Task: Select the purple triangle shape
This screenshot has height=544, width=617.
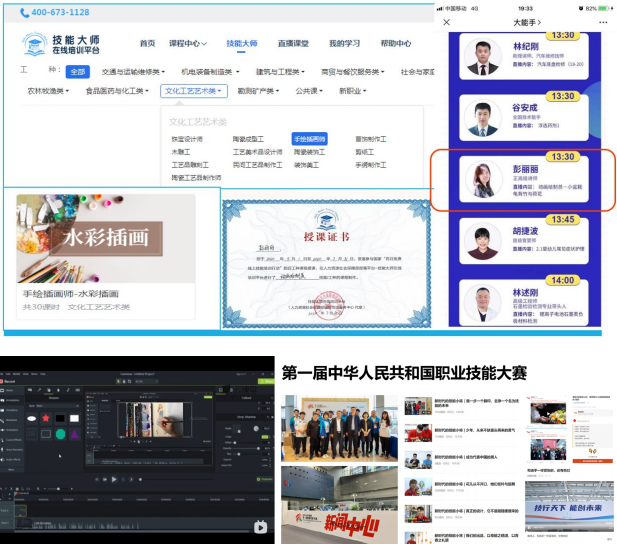Action: coord(75,434)
